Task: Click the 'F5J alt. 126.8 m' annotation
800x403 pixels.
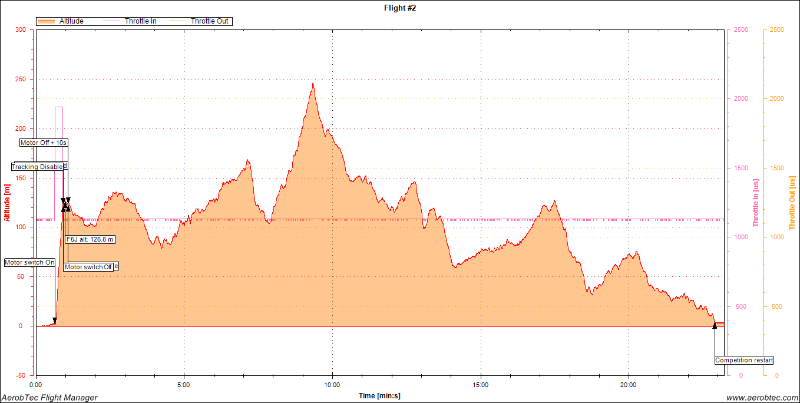Action: 91,240
